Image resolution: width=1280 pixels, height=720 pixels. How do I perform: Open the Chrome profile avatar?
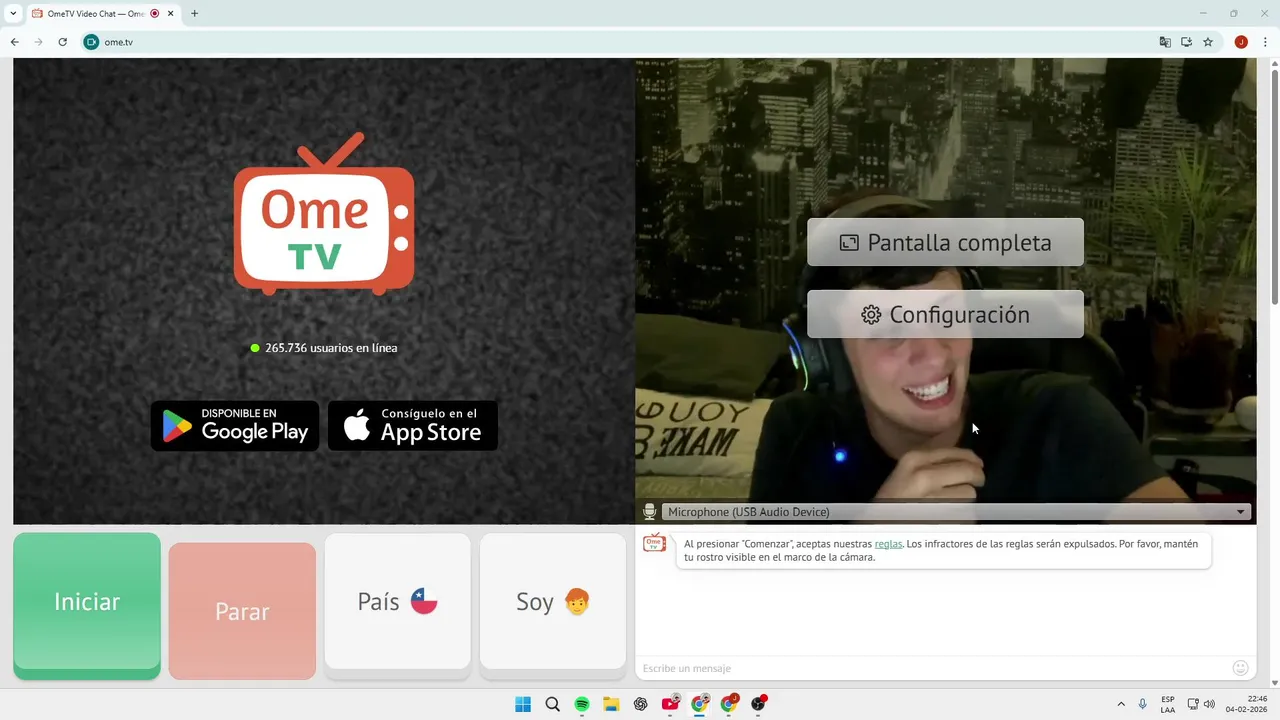(x=1241, y=42)
